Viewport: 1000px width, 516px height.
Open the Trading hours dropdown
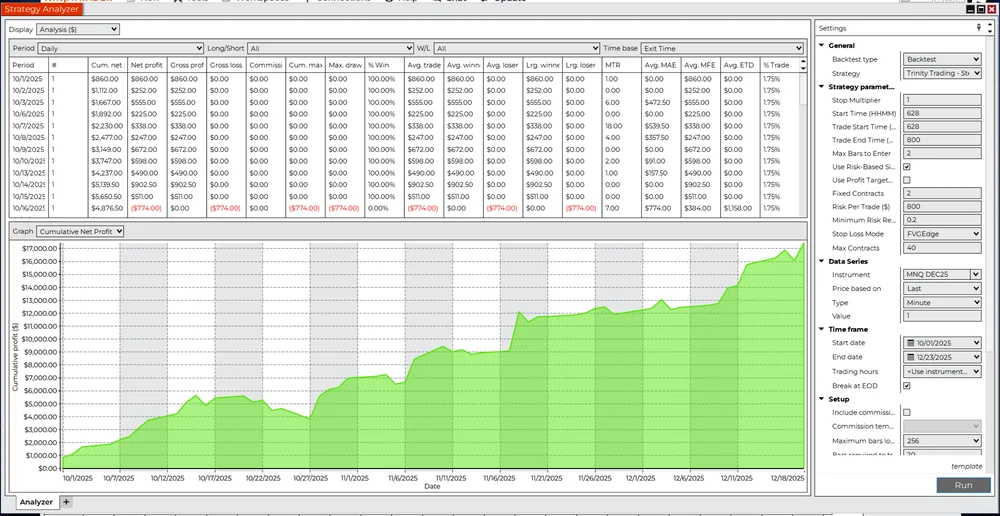click(x=942, y=371)
